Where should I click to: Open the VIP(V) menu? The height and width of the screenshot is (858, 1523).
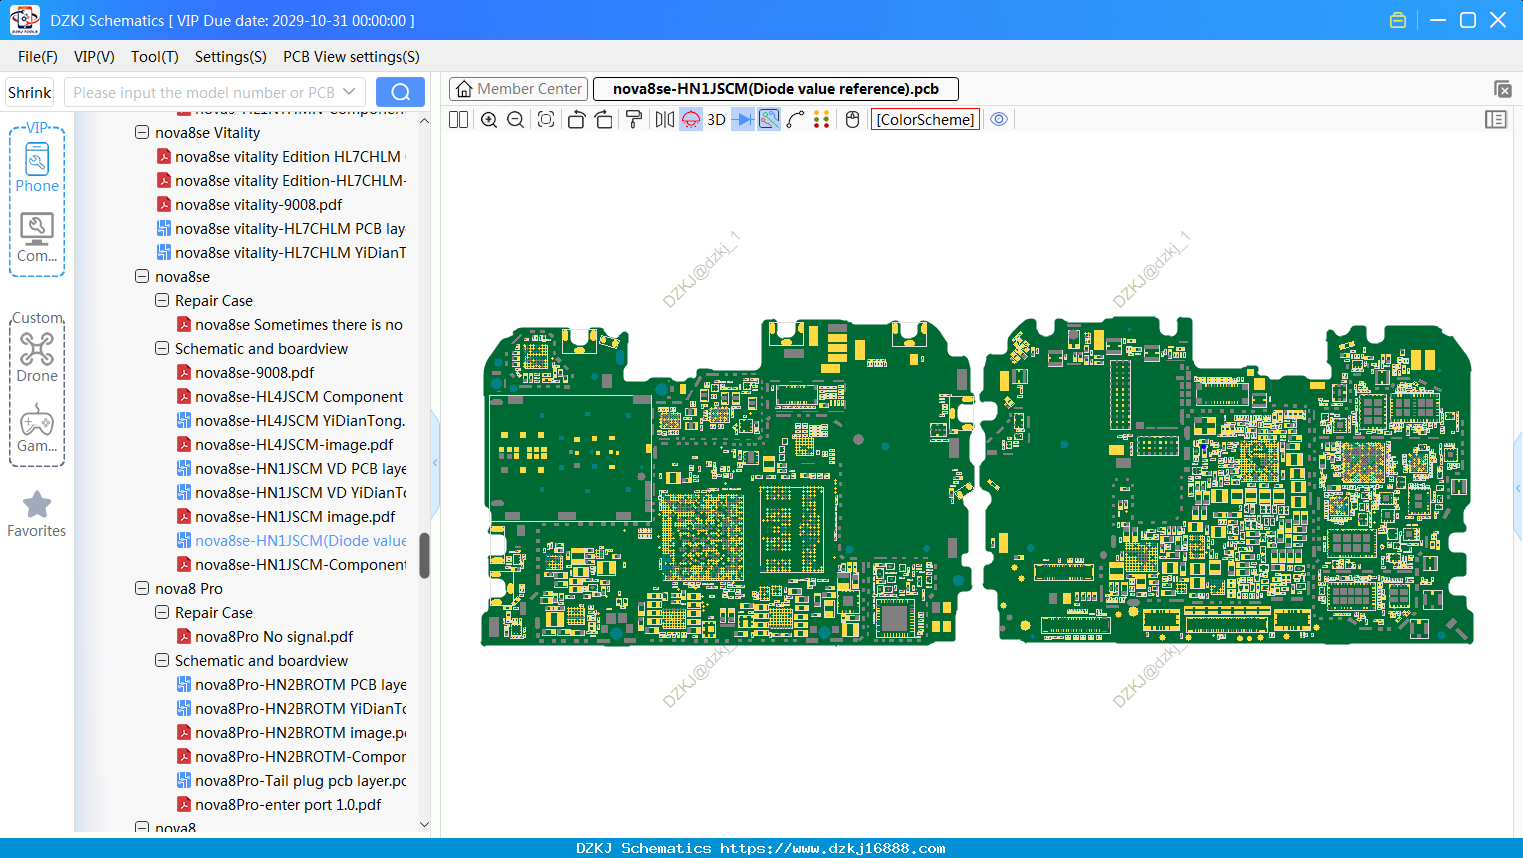[94, 57]
